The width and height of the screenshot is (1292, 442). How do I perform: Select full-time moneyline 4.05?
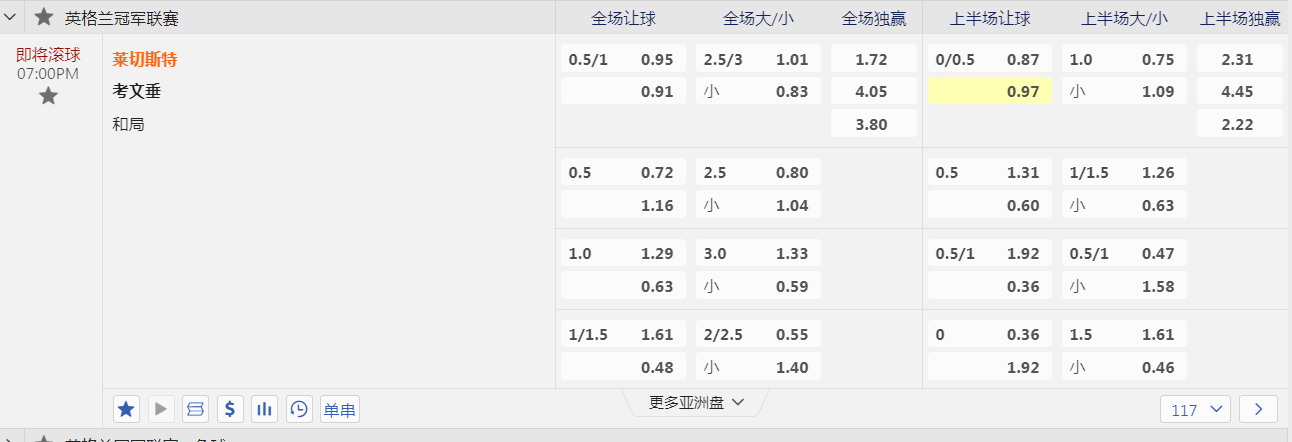873,91
